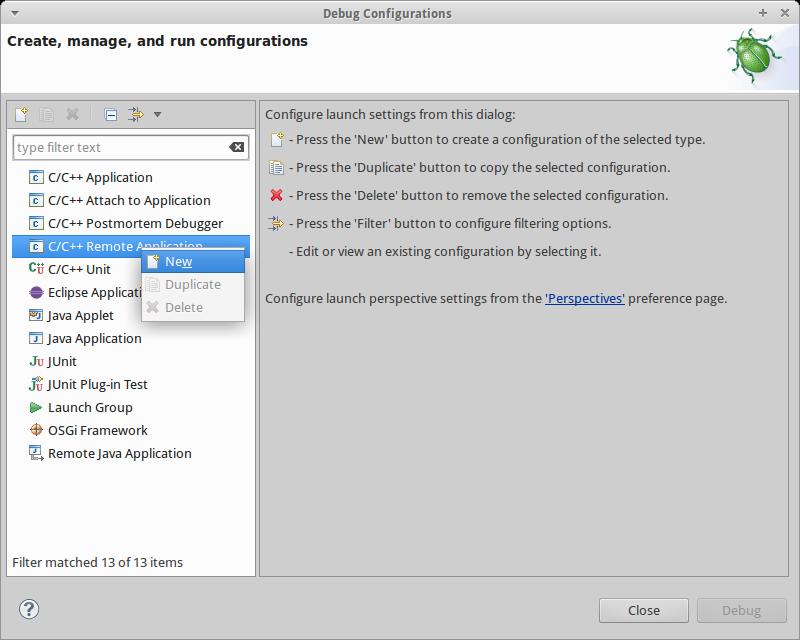Click 'Filter matched 13 of 13 items' text
The width and height of the screenshot is (800, 640).
[97, 562]
